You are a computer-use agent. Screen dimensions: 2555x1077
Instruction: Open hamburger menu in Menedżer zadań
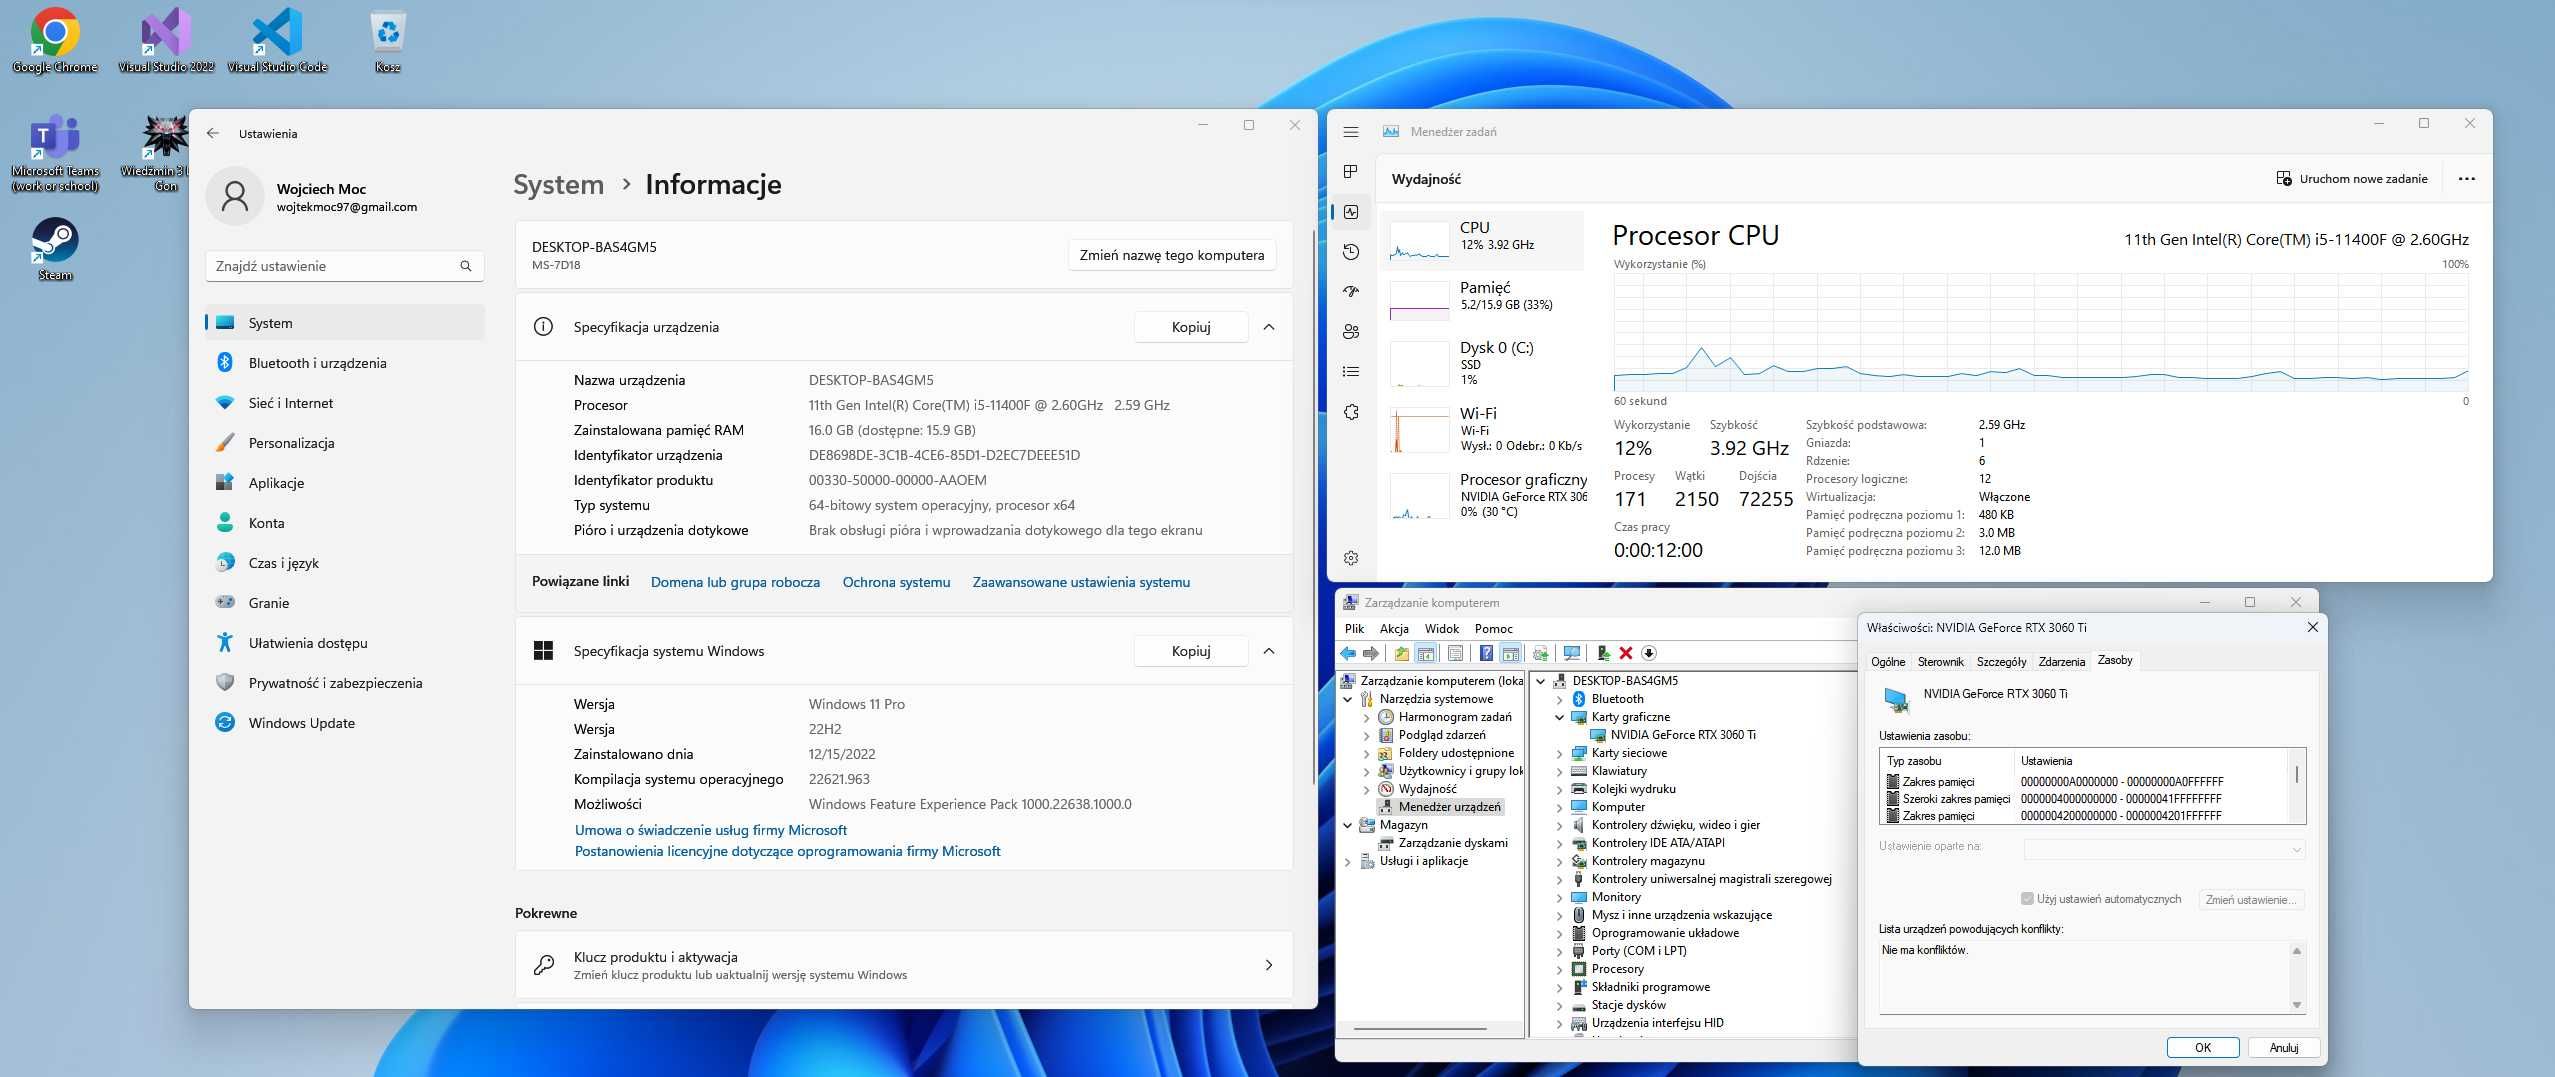[1351, 131]
